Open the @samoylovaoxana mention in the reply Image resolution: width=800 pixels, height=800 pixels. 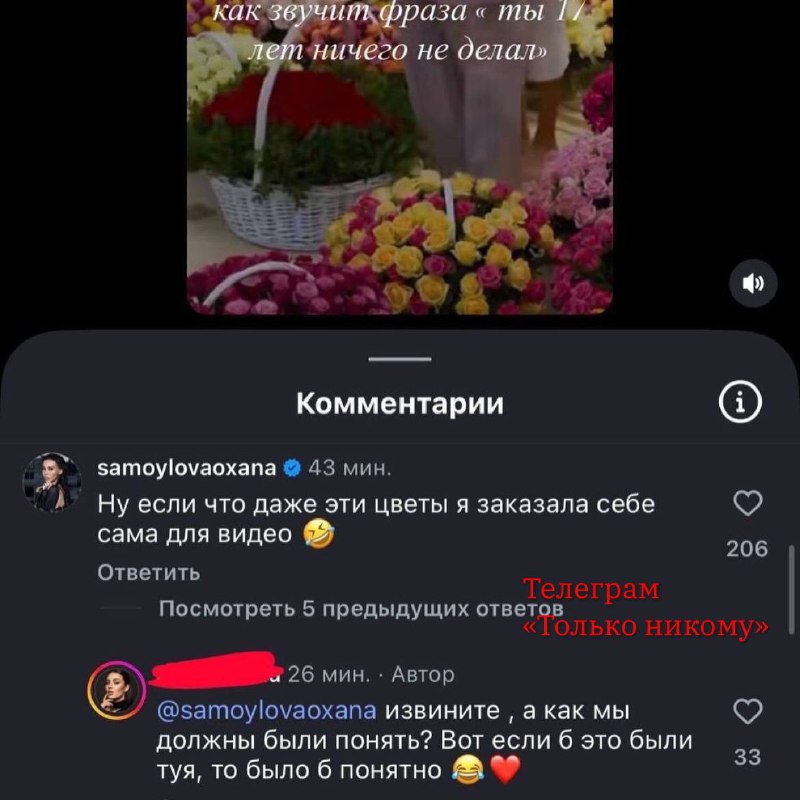(266, 711)
